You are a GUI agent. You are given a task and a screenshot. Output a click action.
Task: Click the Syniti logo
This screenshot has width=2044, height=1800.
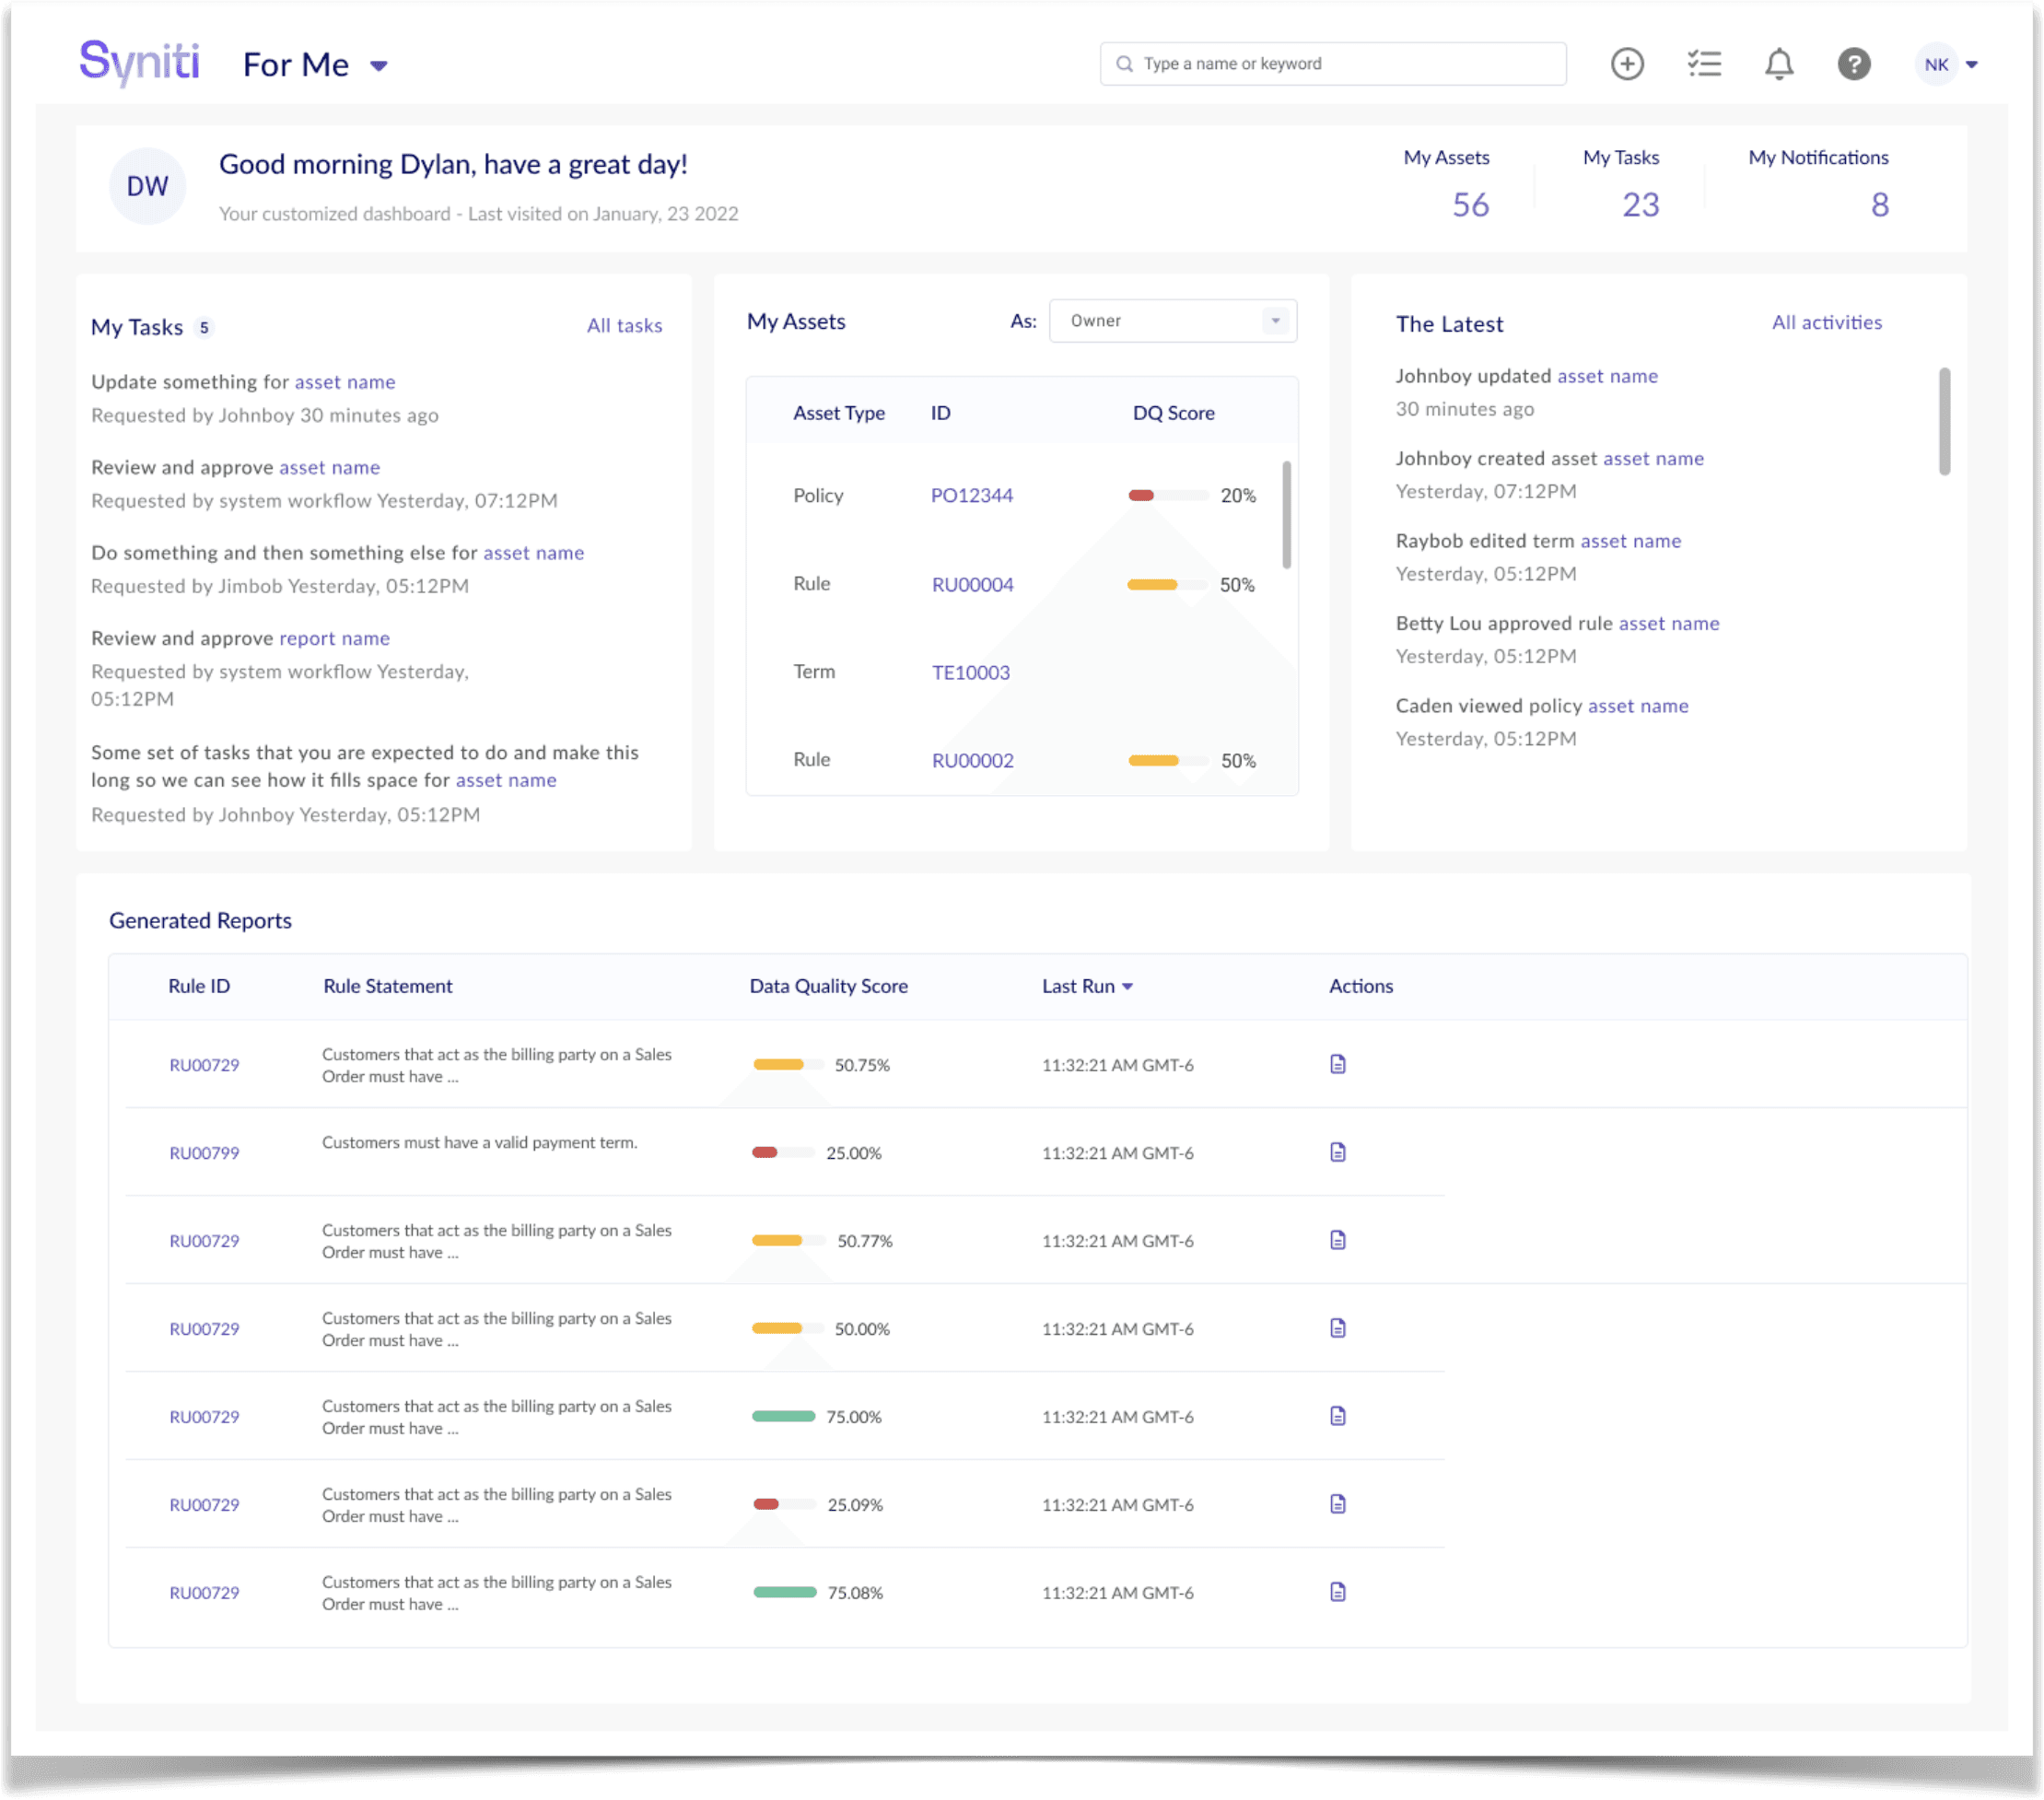coord(140,63)
